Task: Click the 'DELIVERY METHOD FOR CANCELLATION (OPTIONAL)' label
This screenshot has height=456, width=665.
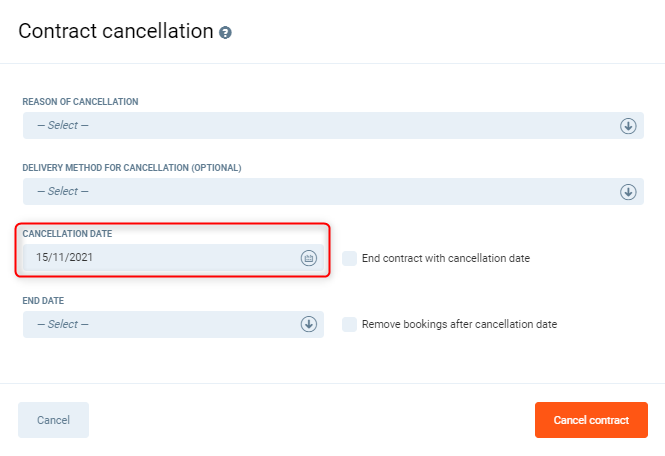Action: (x=132, y=168)
